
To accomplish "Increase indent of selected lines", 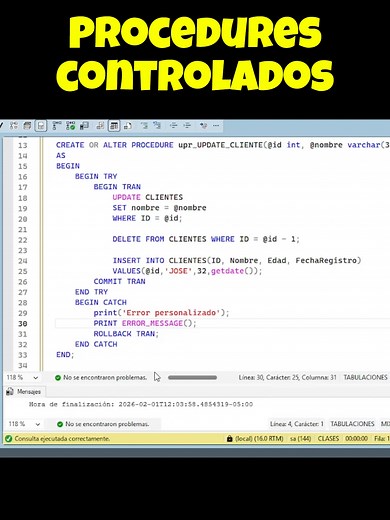I will click(x=187, y=126).
